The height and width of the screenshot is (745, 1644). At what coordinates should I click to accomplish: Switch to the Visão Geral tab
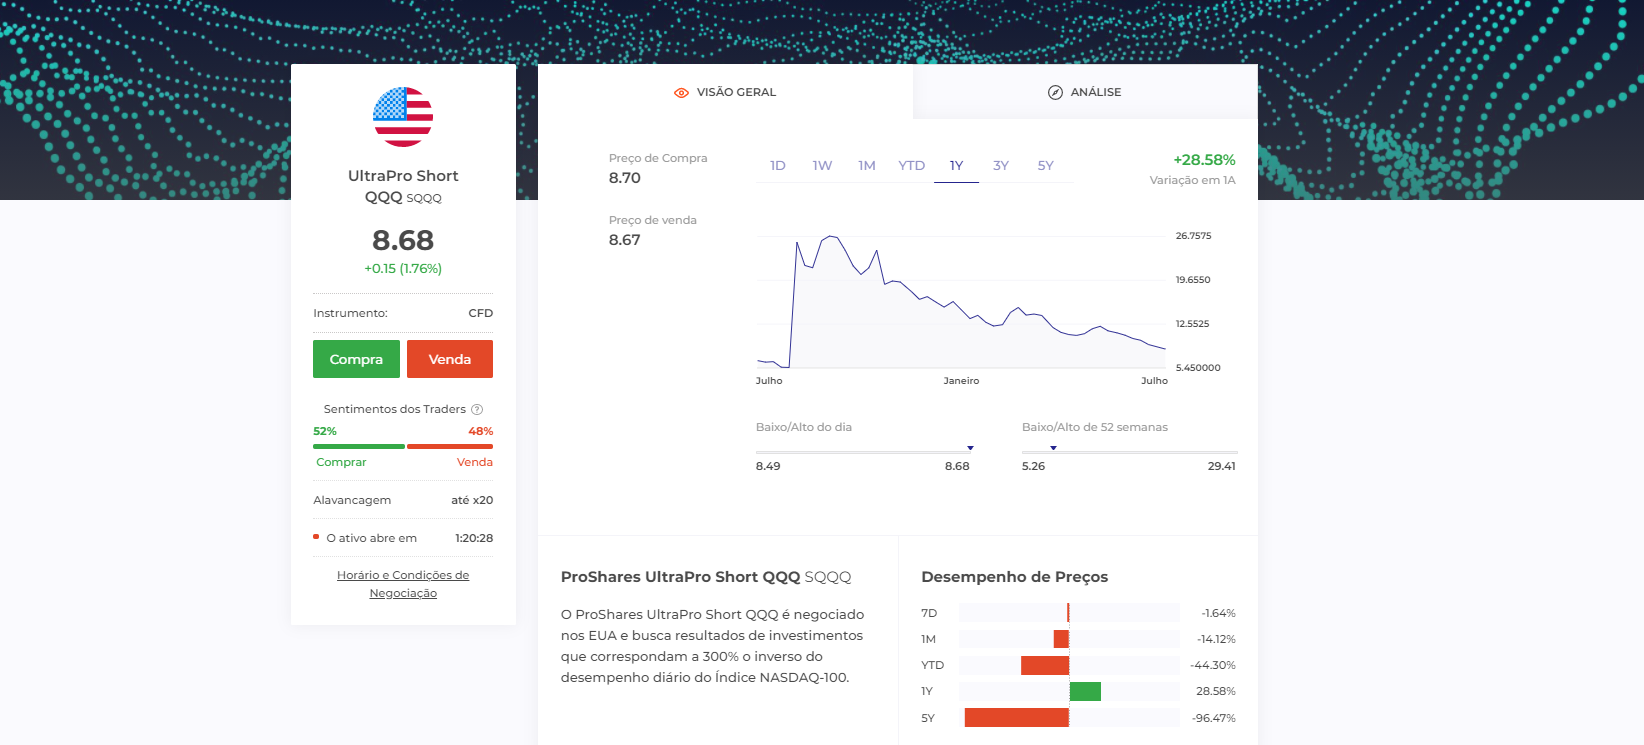tap(725, 92)
